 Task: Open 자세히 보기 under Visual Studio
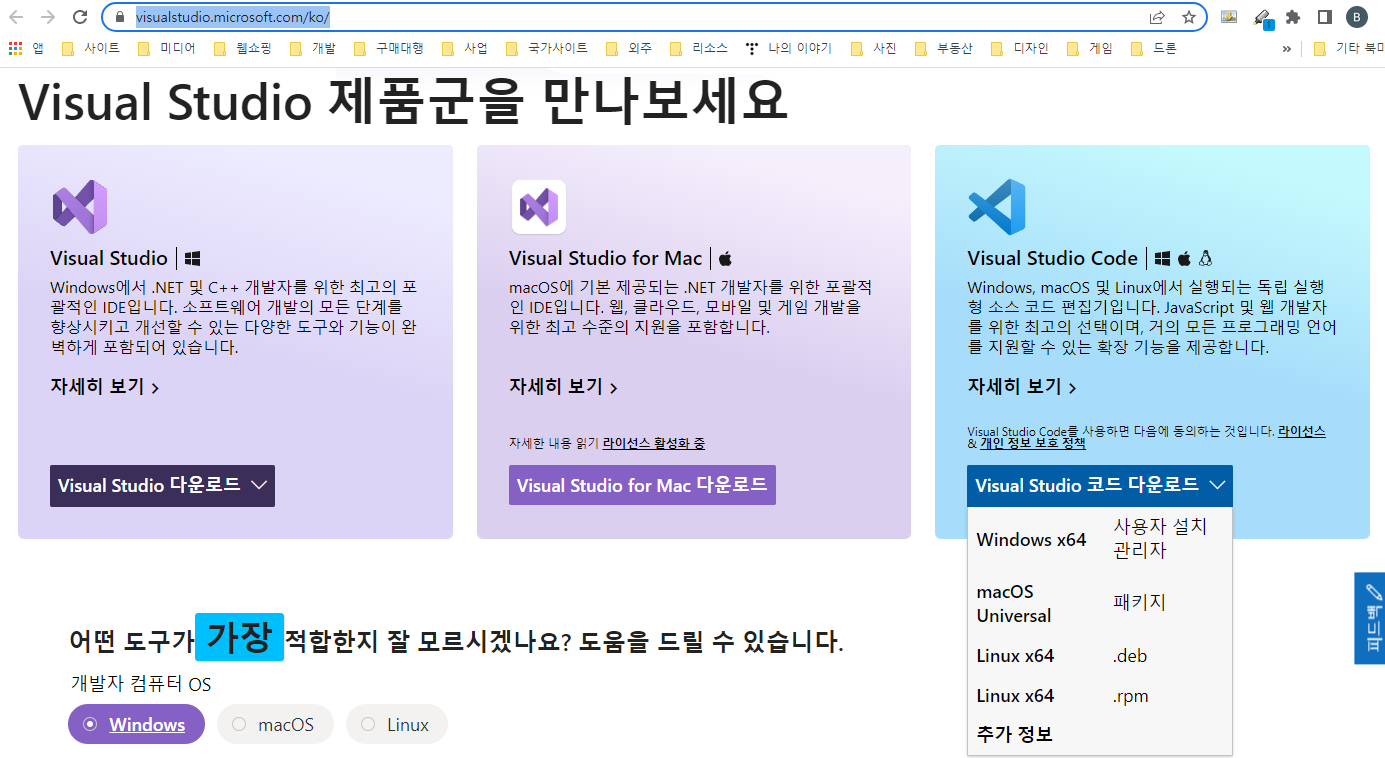pos(105,387)
